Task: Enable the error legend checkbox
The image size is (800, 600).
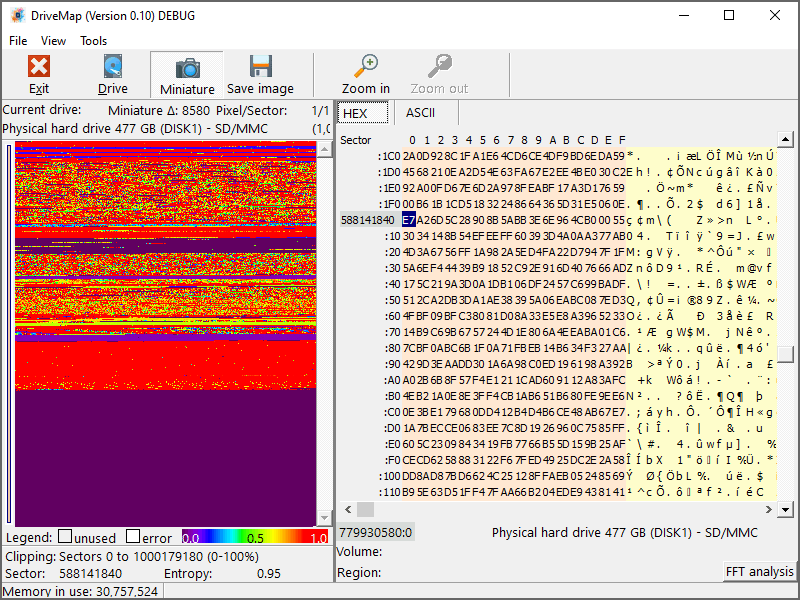Action: click(x=134, y=537)
